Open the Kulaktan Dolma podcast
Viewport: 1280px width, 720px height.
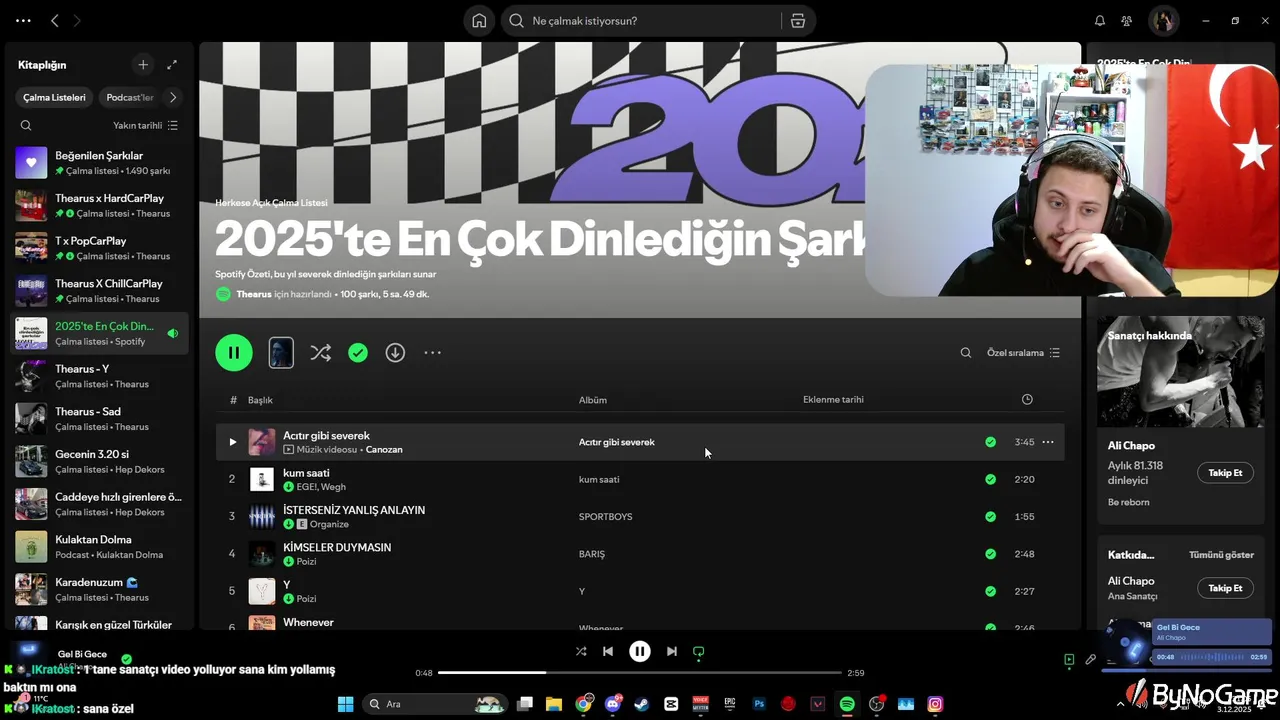click(x=100, y=547)
